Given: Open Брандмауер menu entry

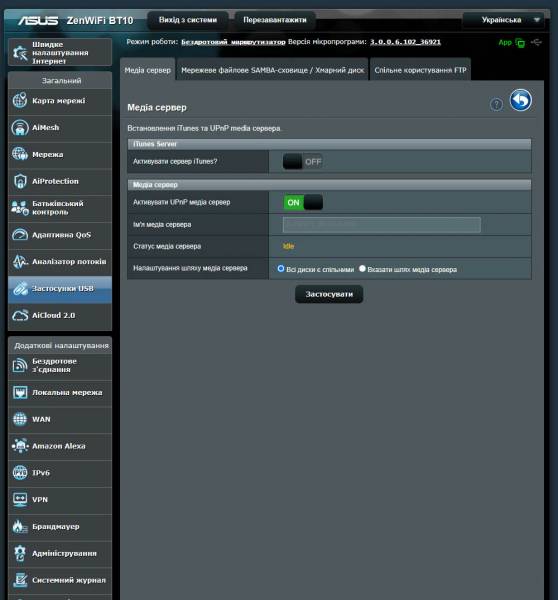Looking at the screenshot, I should [60, 527].
